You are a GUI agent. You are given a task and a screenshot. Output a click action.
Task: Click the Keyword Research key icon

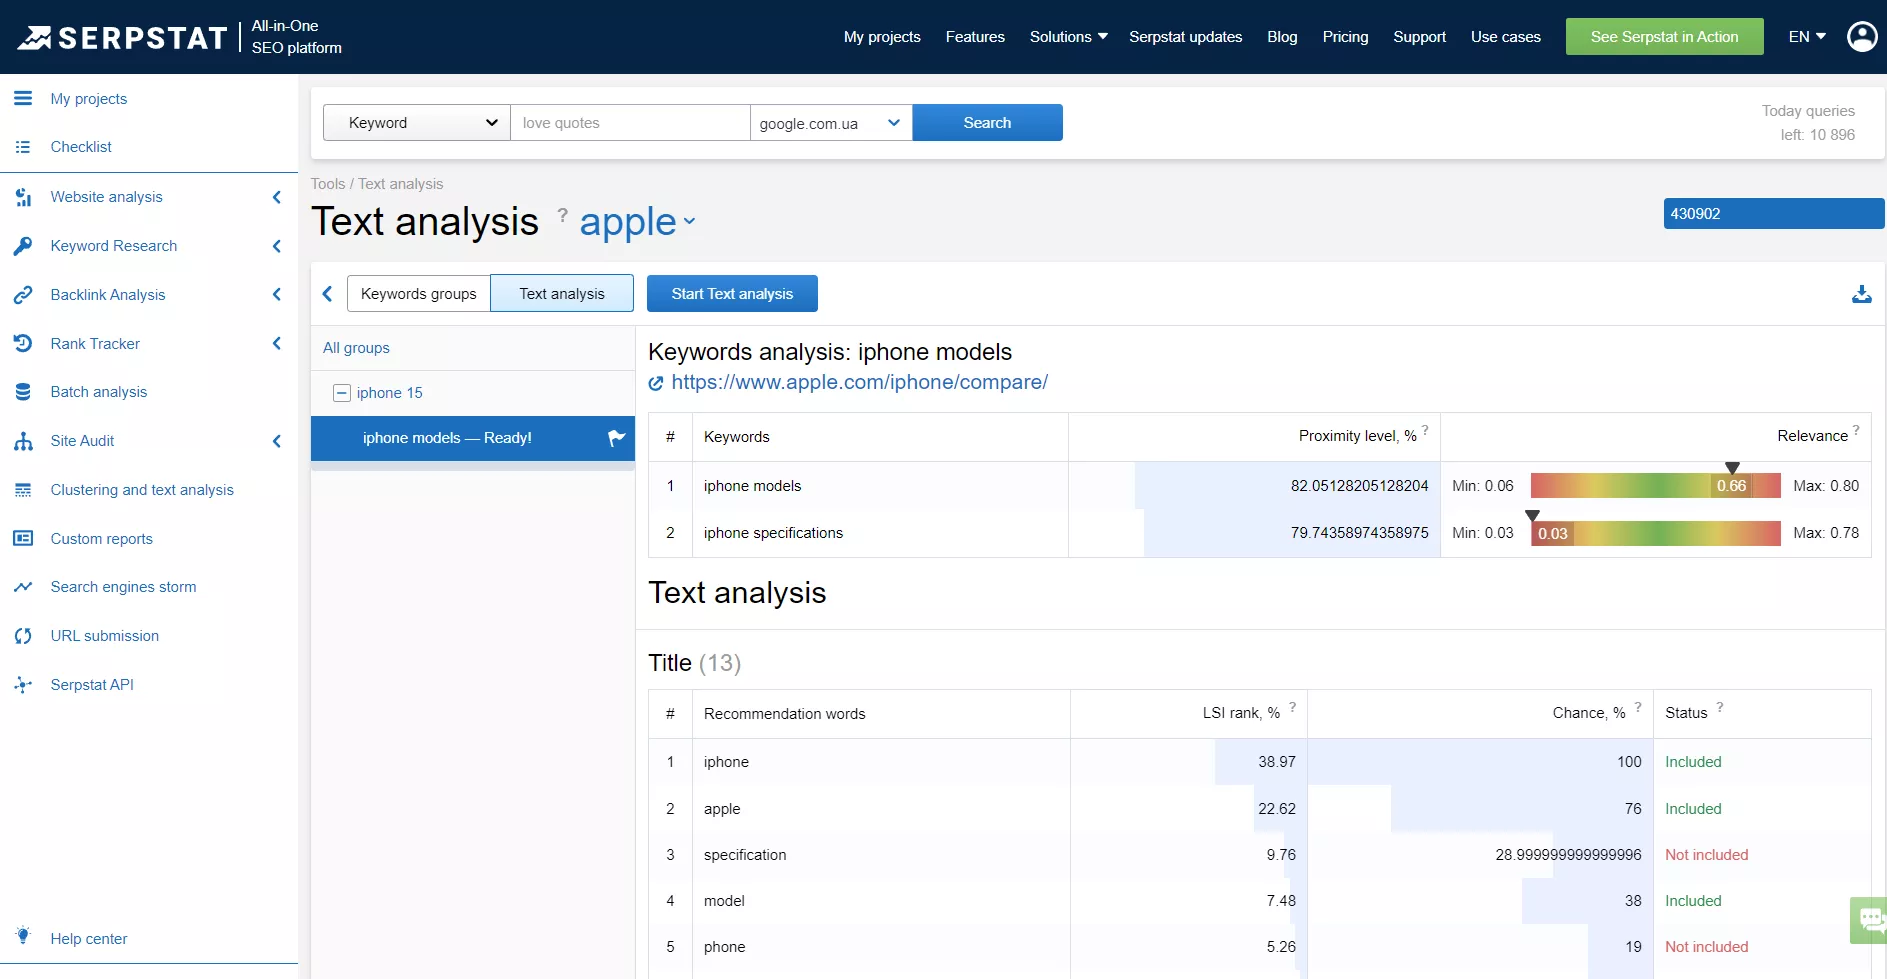[x=23, y=246]
